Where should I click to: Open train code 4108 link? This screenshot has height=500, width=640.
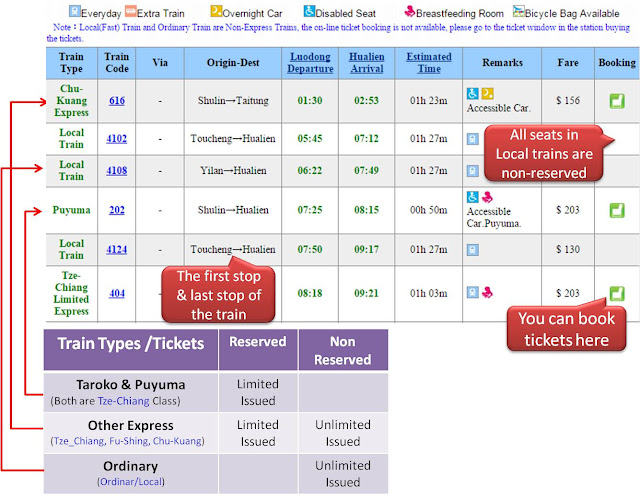pos(117,171)
